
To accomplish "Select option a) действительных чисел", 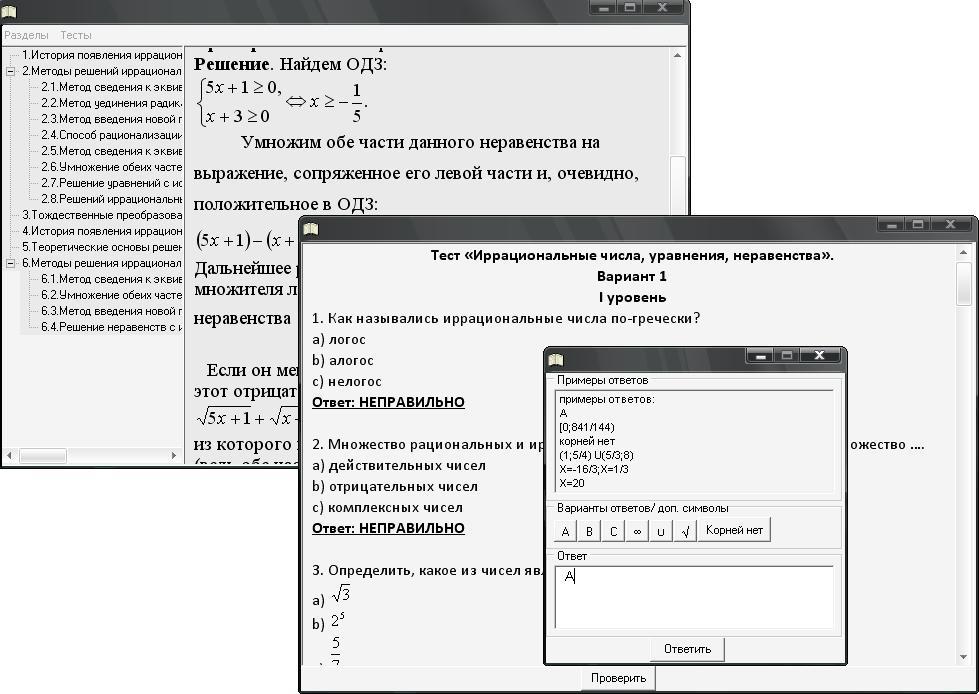I will coord(399,466).
